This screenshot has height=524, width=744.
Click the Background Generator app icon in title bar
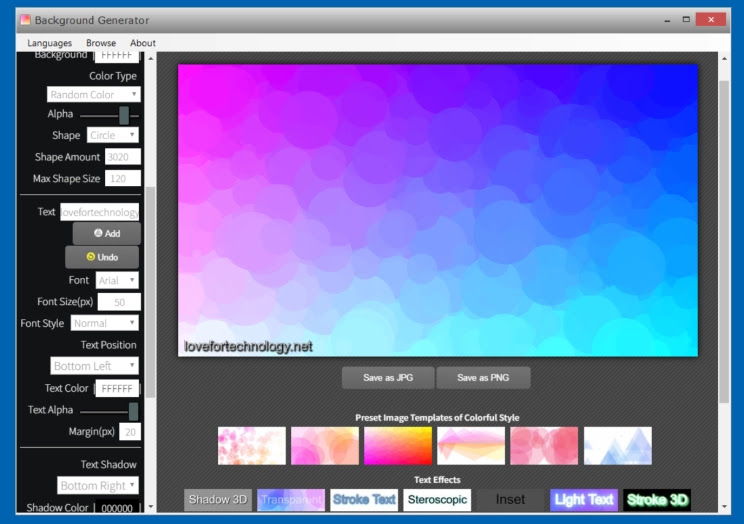pos(25,20)
